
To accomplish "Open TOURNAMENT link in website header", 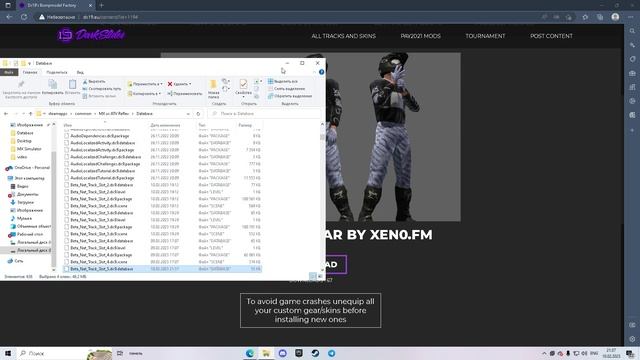I will (x=485, y=36).
